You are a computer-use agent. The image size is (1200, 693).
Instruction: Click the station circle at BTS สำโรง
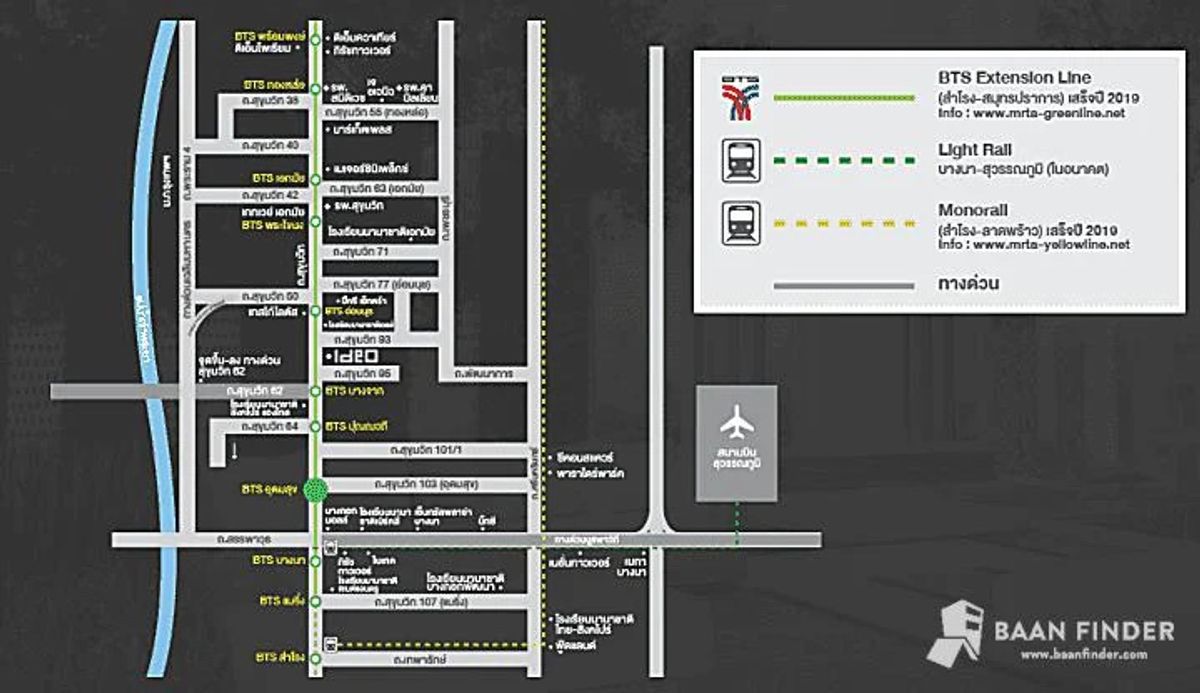316,658
